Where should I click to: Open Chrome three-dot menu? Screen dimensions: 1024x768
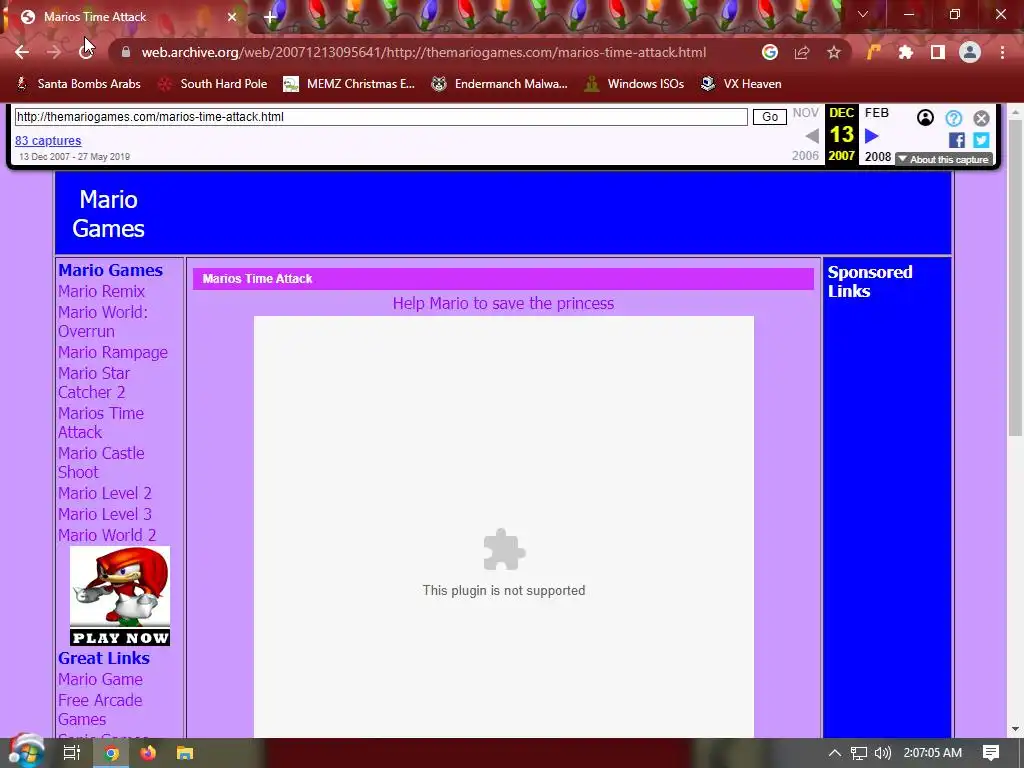tap(1002, 52)
